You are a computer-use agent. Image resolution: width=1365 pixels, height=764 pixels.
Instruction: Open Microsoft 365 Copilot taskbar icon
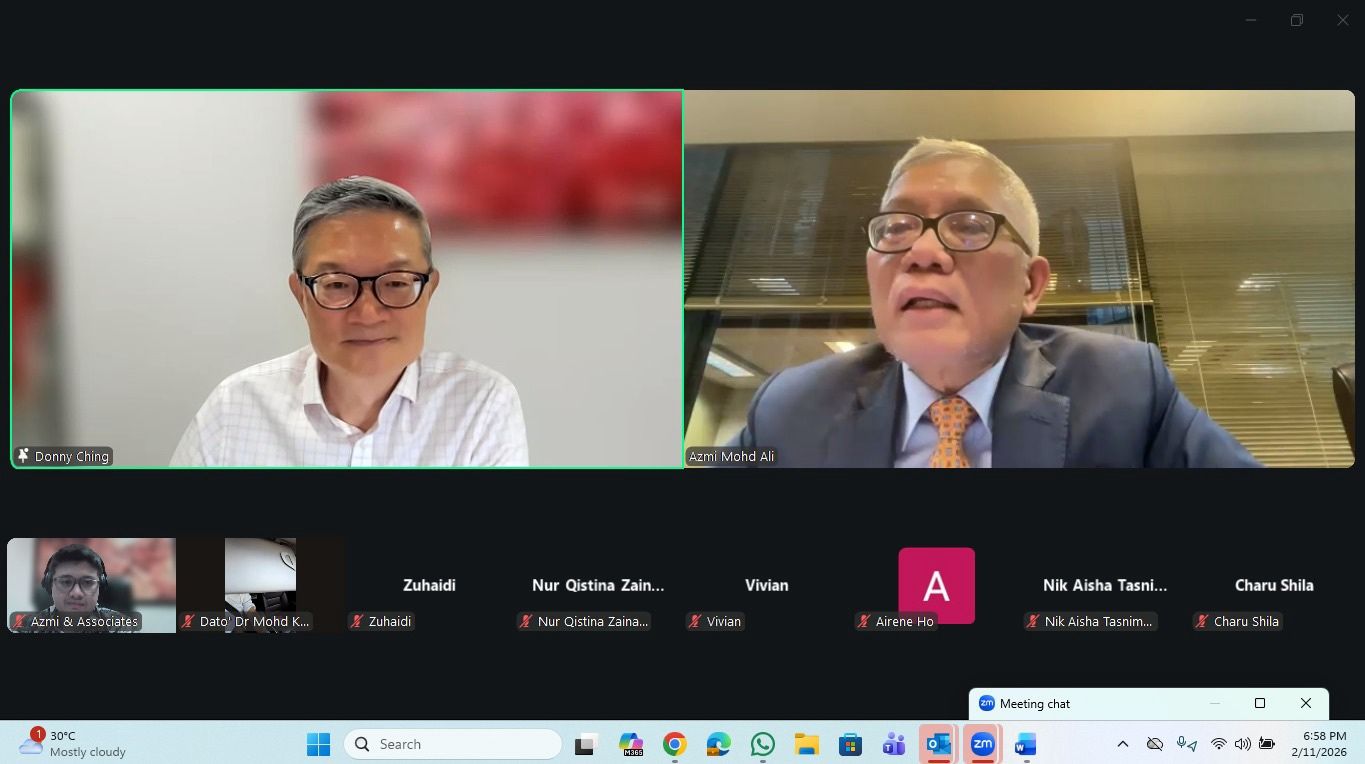click(x=631, y=744)
